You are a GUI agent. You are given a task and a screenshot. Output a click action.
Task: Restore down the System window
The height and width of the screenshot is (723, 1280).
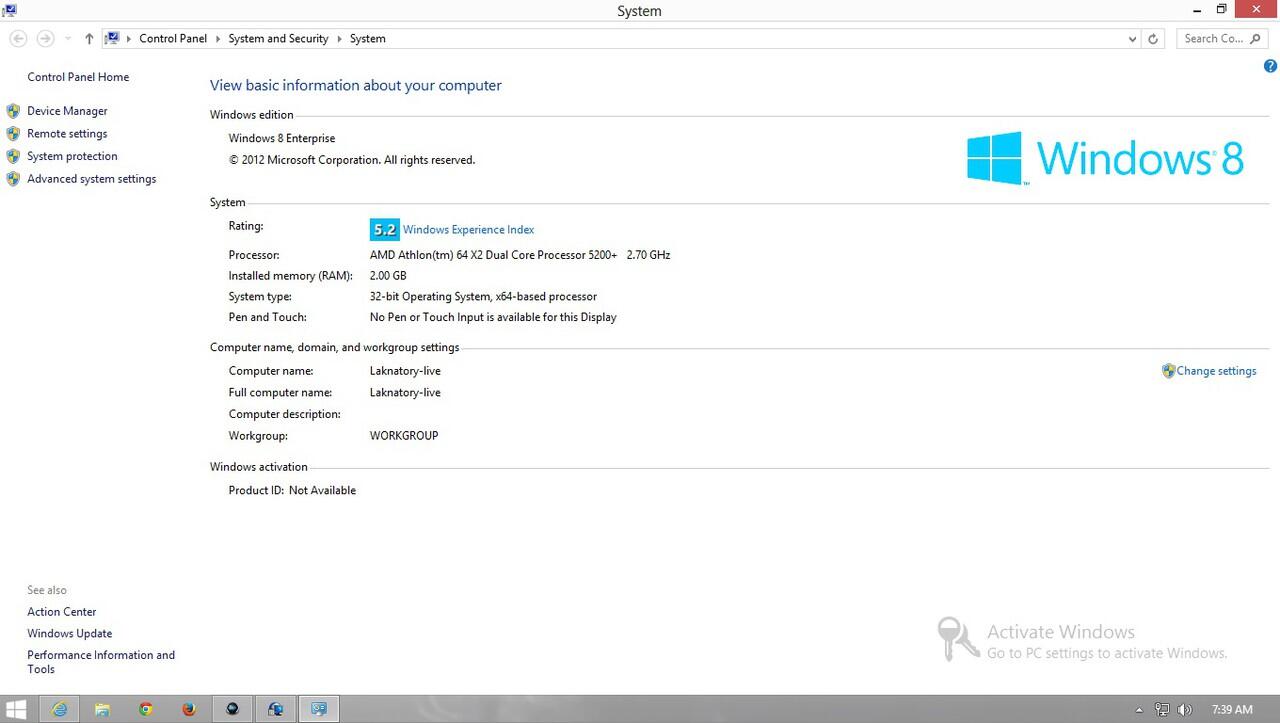tap(1221, 9)
